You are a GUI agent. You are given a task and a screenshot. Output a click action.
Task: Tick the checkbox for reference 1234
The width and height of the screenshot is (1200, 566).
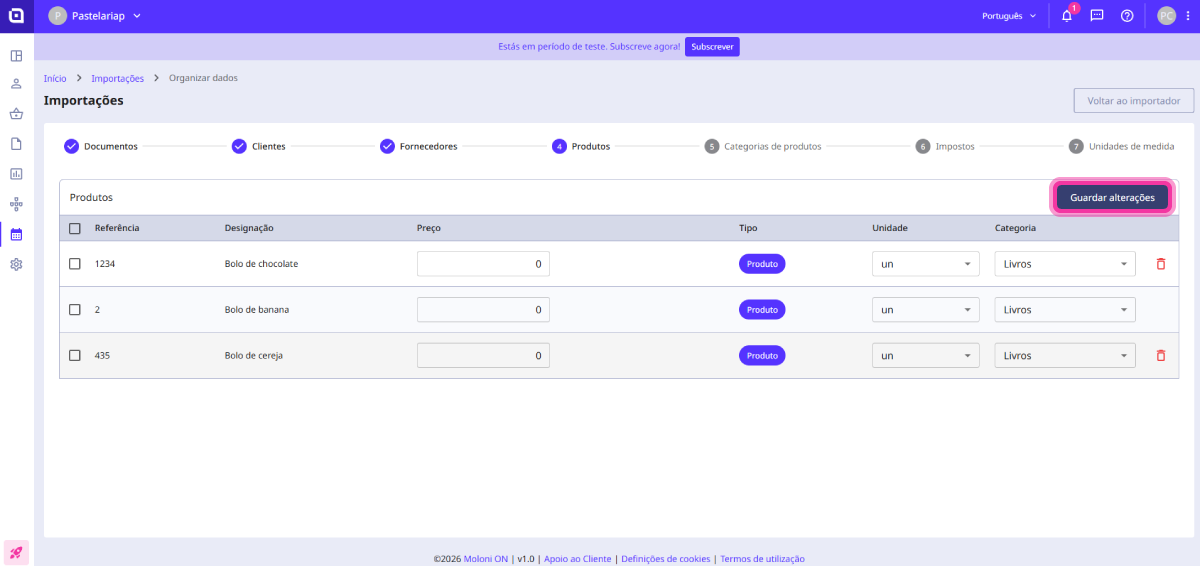coord(75,264)
